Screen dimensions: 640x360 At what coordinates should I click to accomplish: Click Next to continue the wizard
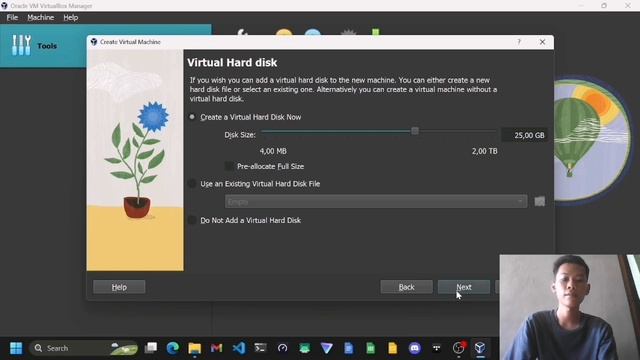[464, 287]
